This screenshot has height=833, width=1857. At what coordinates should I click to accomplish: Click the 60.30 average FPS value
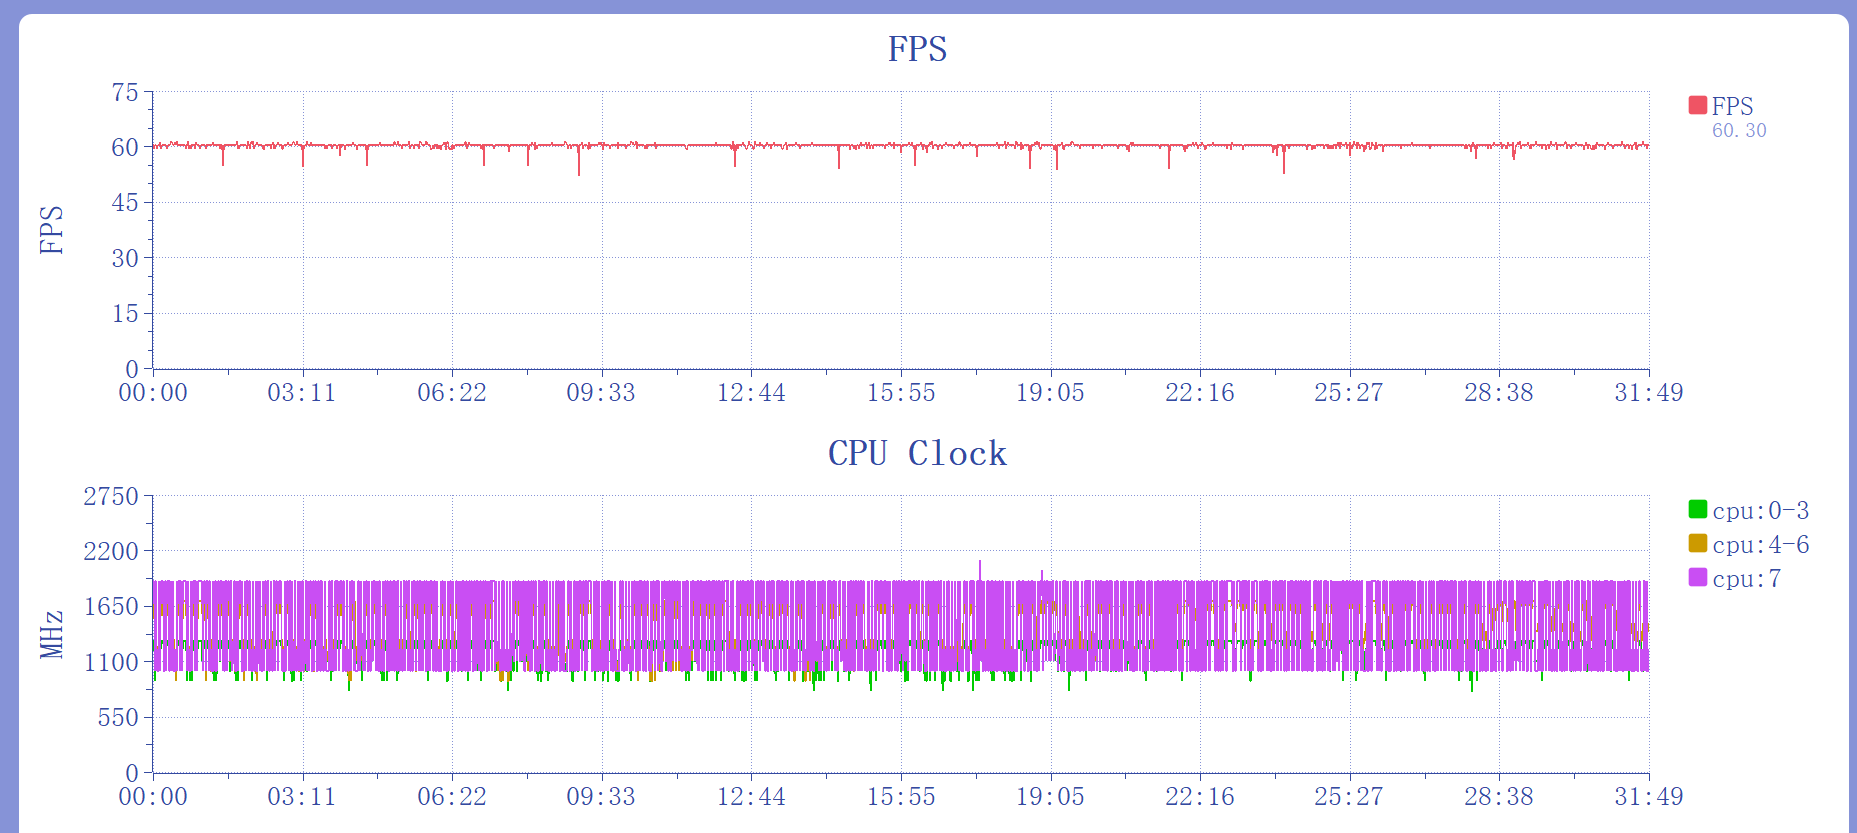pyautogui.click(x=1739, y=130)
